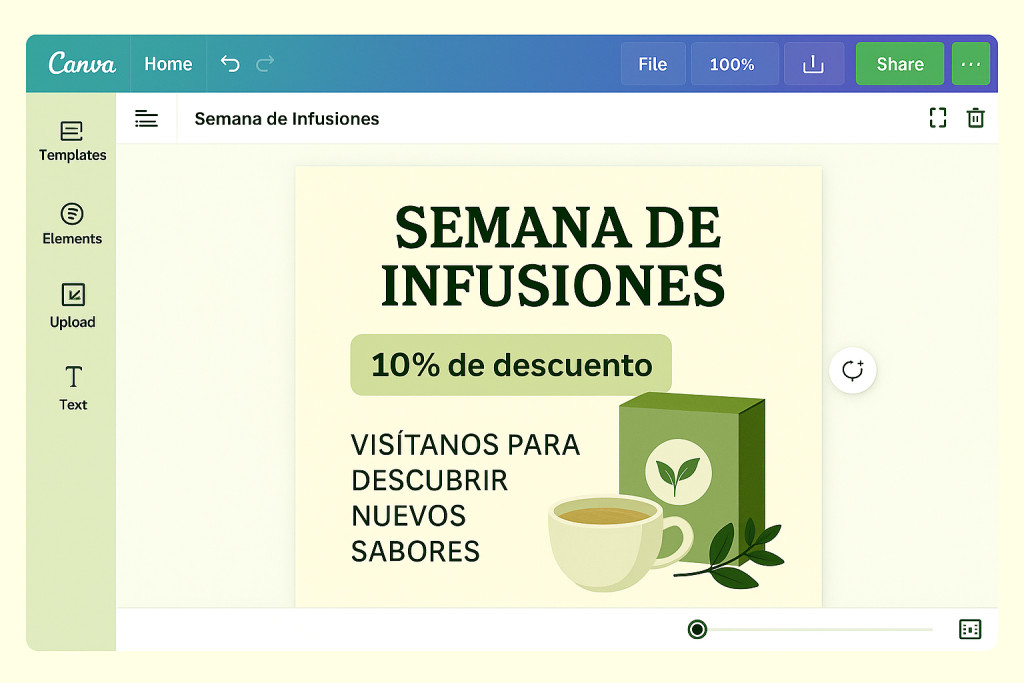Viewport: 1024px width, 683px height.
Task: Open the Templates panel
Action: [x=71, y=140]
